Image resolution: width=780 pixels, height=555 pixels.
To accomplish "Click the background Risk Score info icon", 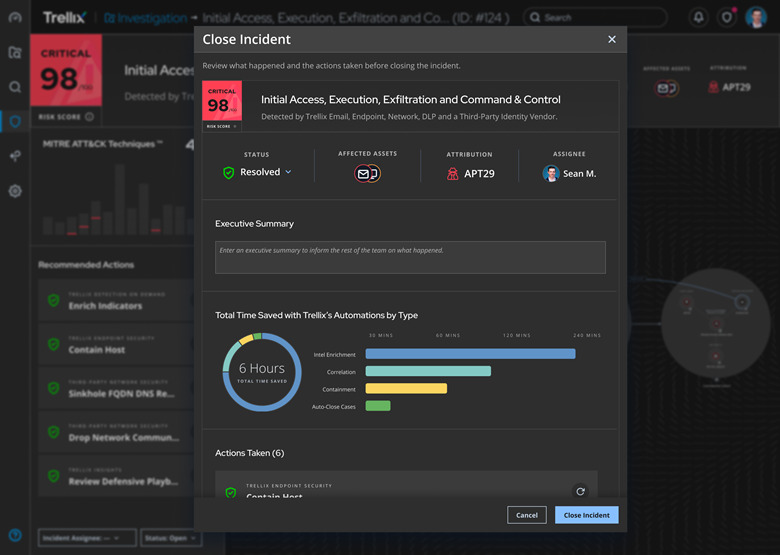I will [89, 116].
